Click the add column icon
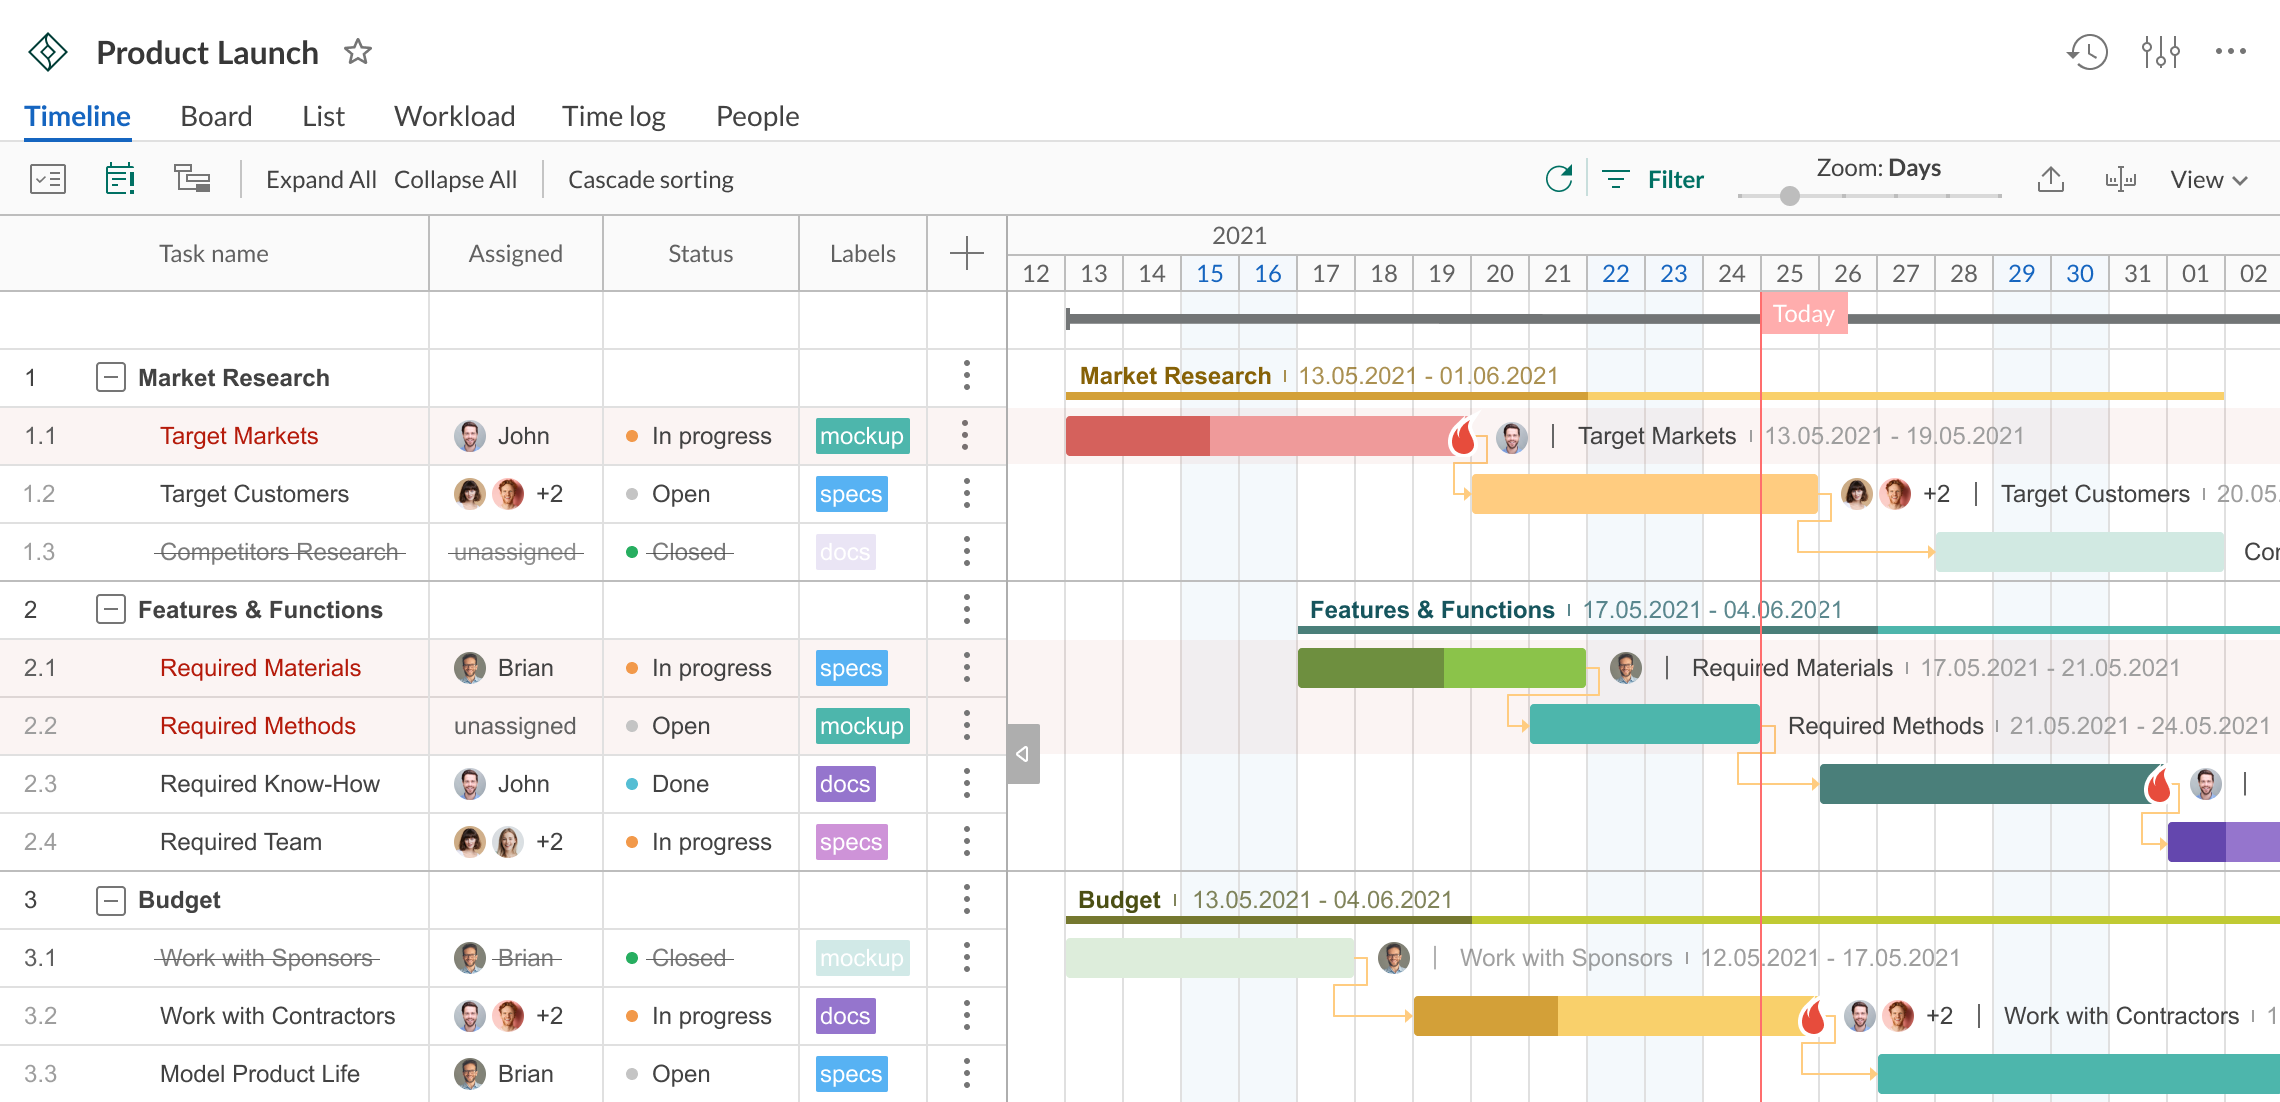Image resolution: width=2280 pixels, height=1102 pixels. point(967,253)
